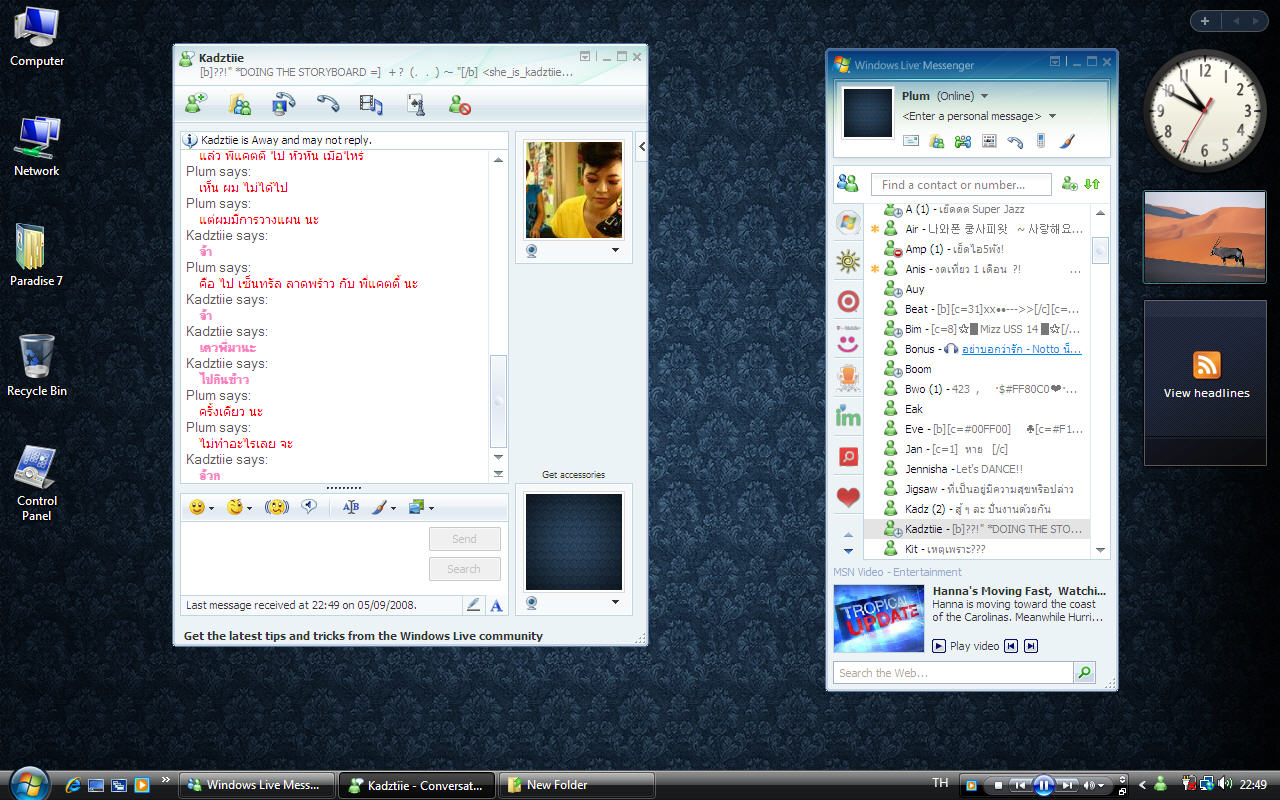Open options dropdown under Kadztiie's display picture

(x=615, y=250)
